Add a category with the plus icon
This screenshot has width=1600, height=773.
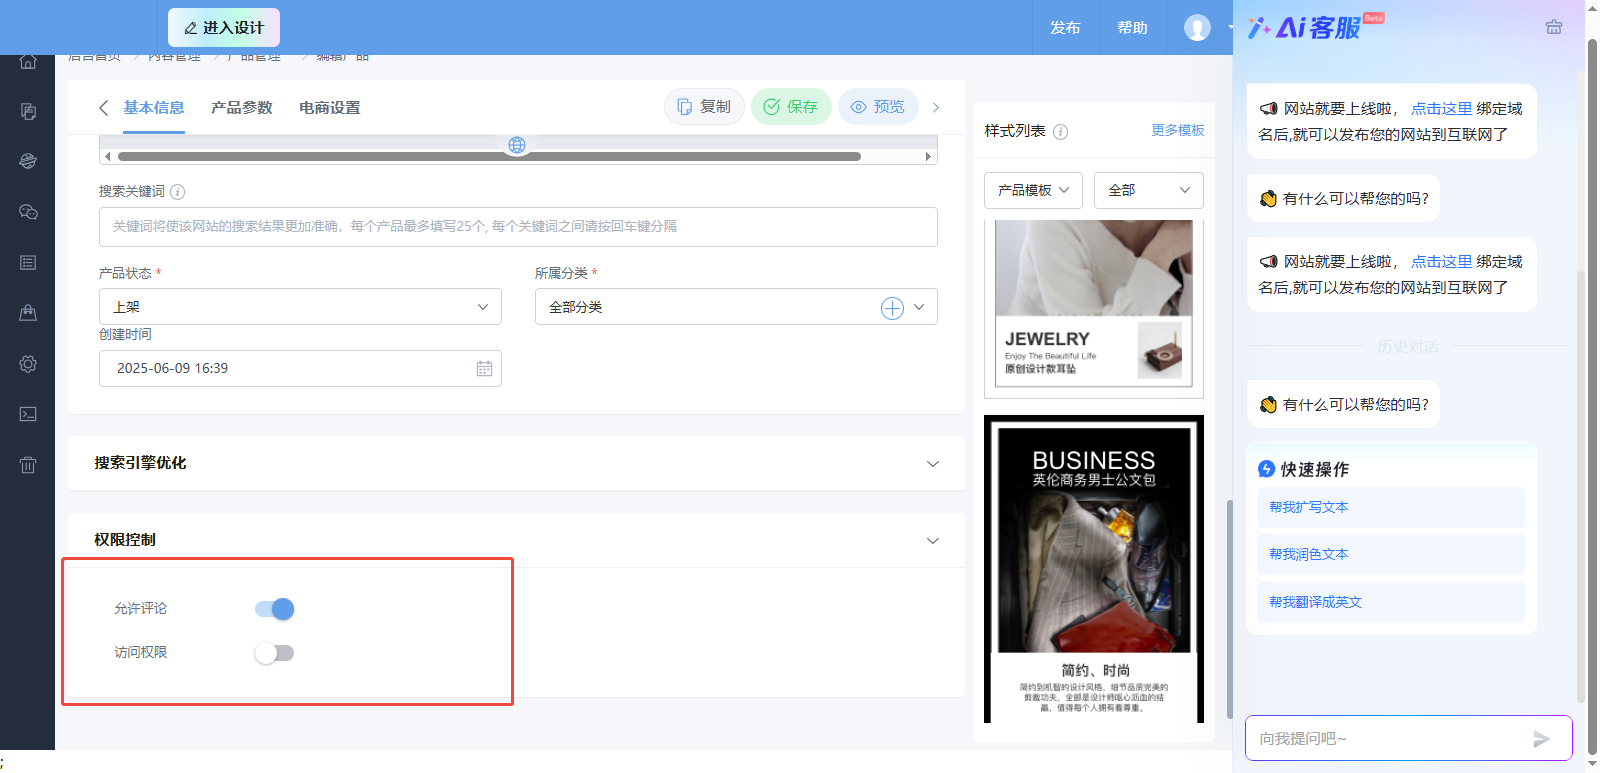[892, 308]
